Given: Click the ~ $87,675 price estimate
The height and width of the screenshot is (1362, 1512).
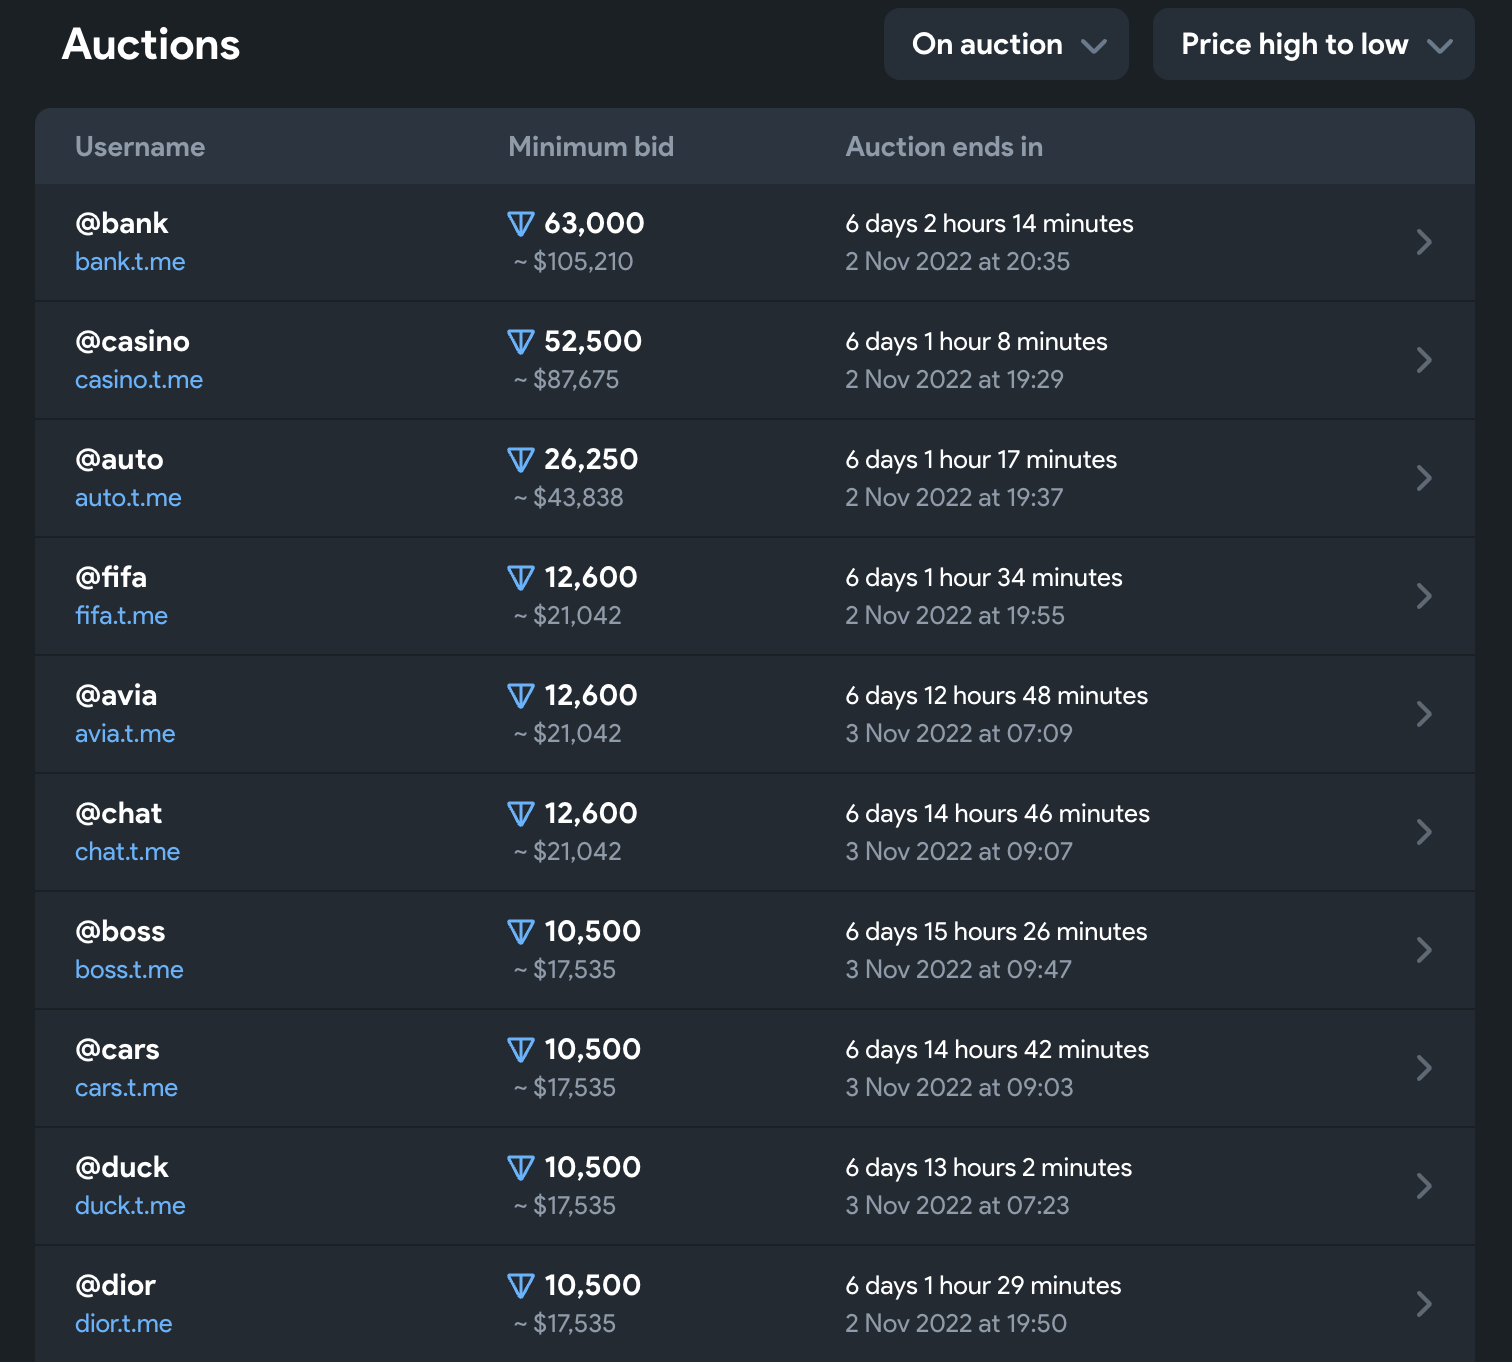Looking at the screenshot, I should [x=566, y=380].
